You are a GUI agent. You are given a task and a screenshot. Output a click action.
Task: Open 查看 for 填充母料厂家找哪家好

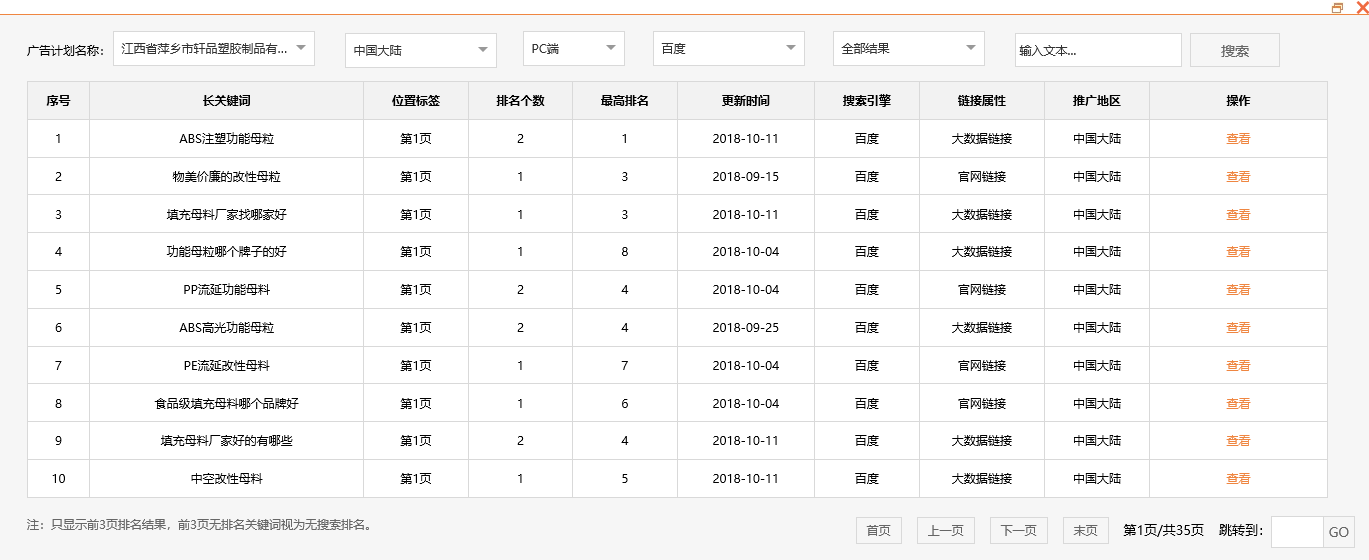pos(1238,215)
